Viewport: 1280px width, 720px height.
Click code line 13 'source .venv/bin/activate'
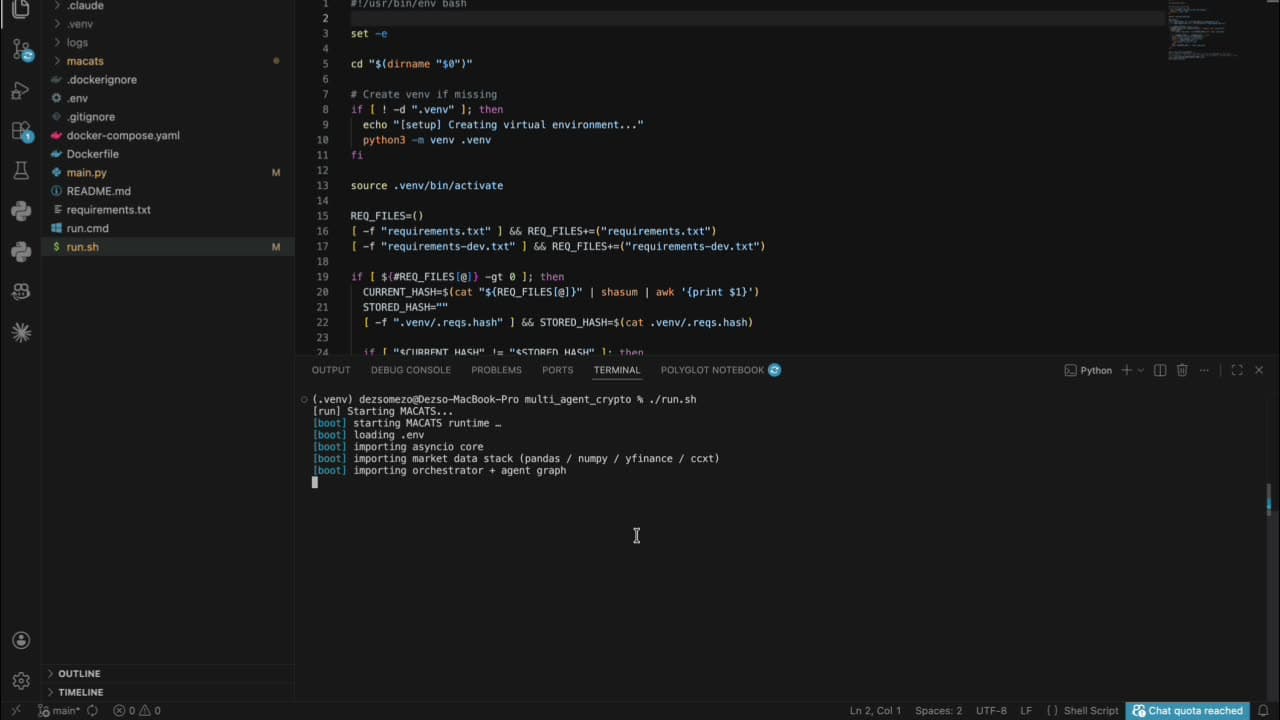(x=427, y=186)
